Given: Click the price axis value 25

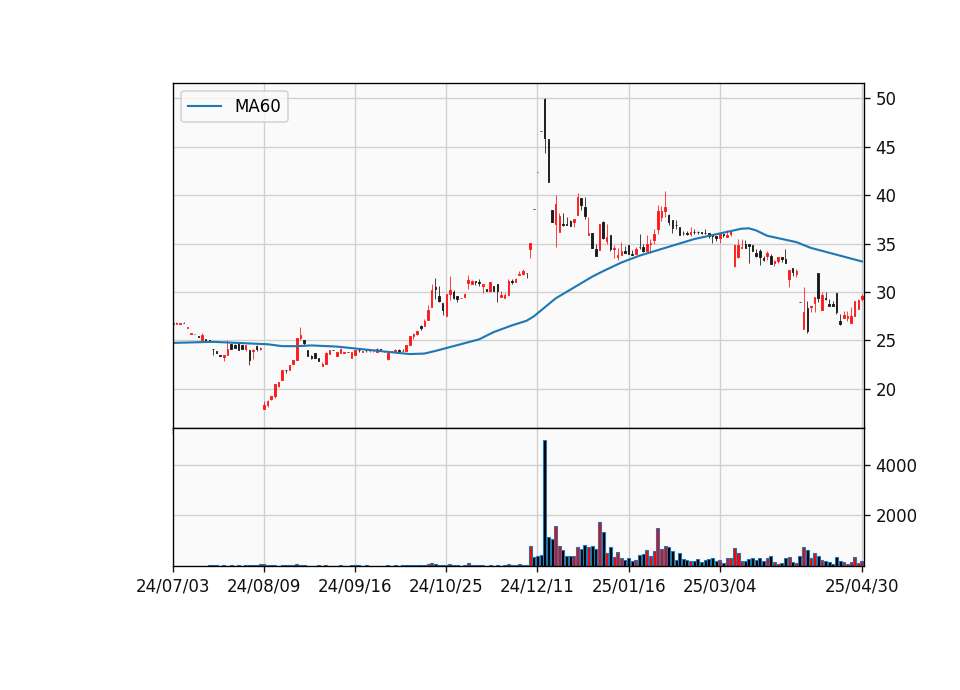Looking at the screenshot, I should coord(885,341).
